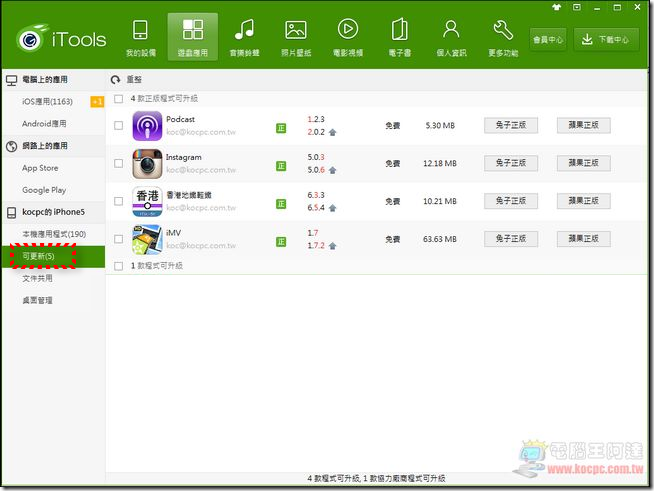Click the Podcast upgrade arrow icon
This screenshot has height=491, width=654.
pyautogui.click(x=332, y=132)
